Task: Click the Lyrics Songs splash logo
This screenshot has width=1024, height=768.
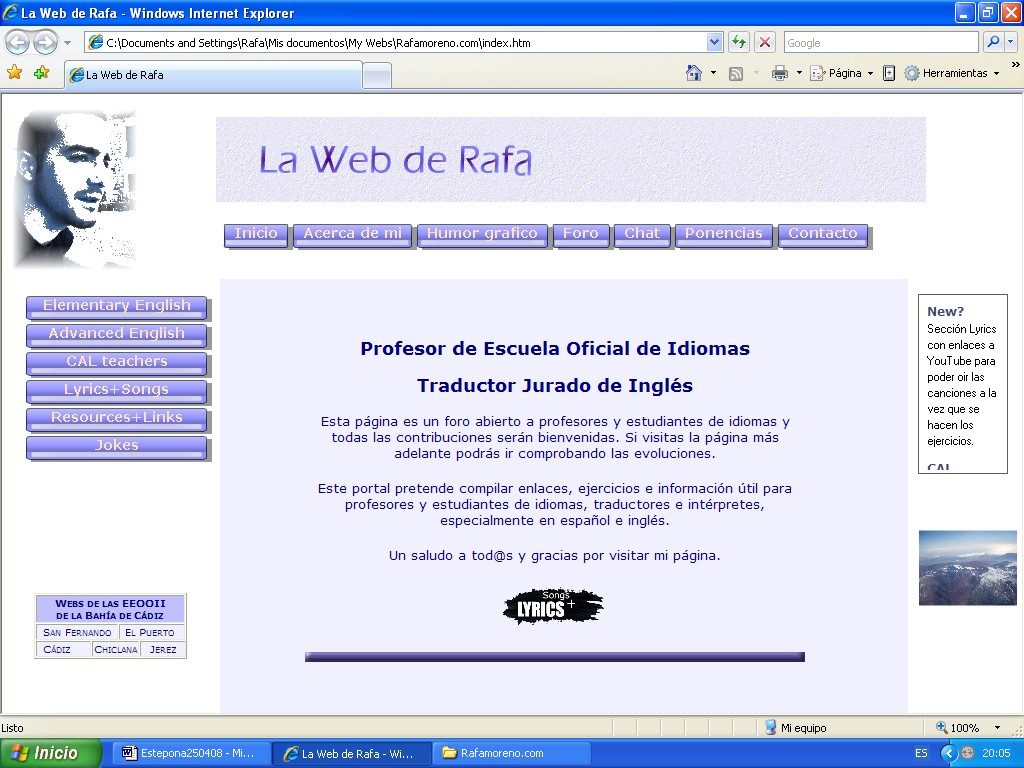Action: pyautogui.click(x=553, y=606)
